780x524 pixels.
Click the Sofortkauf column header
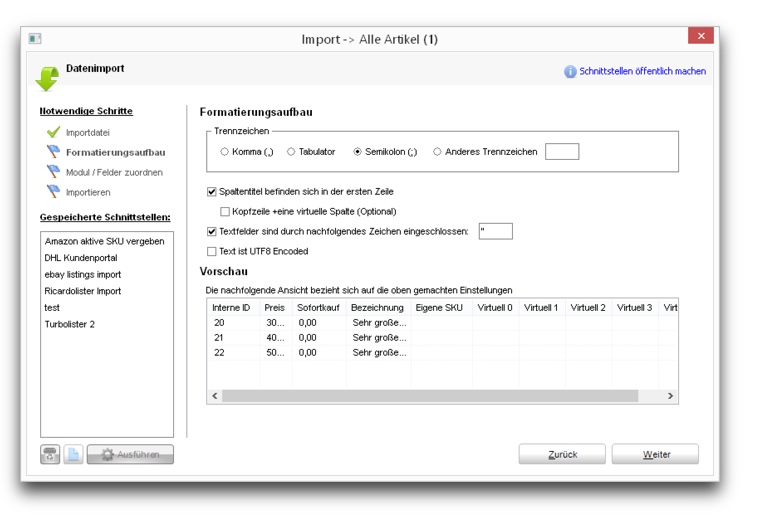coord(319,308)
